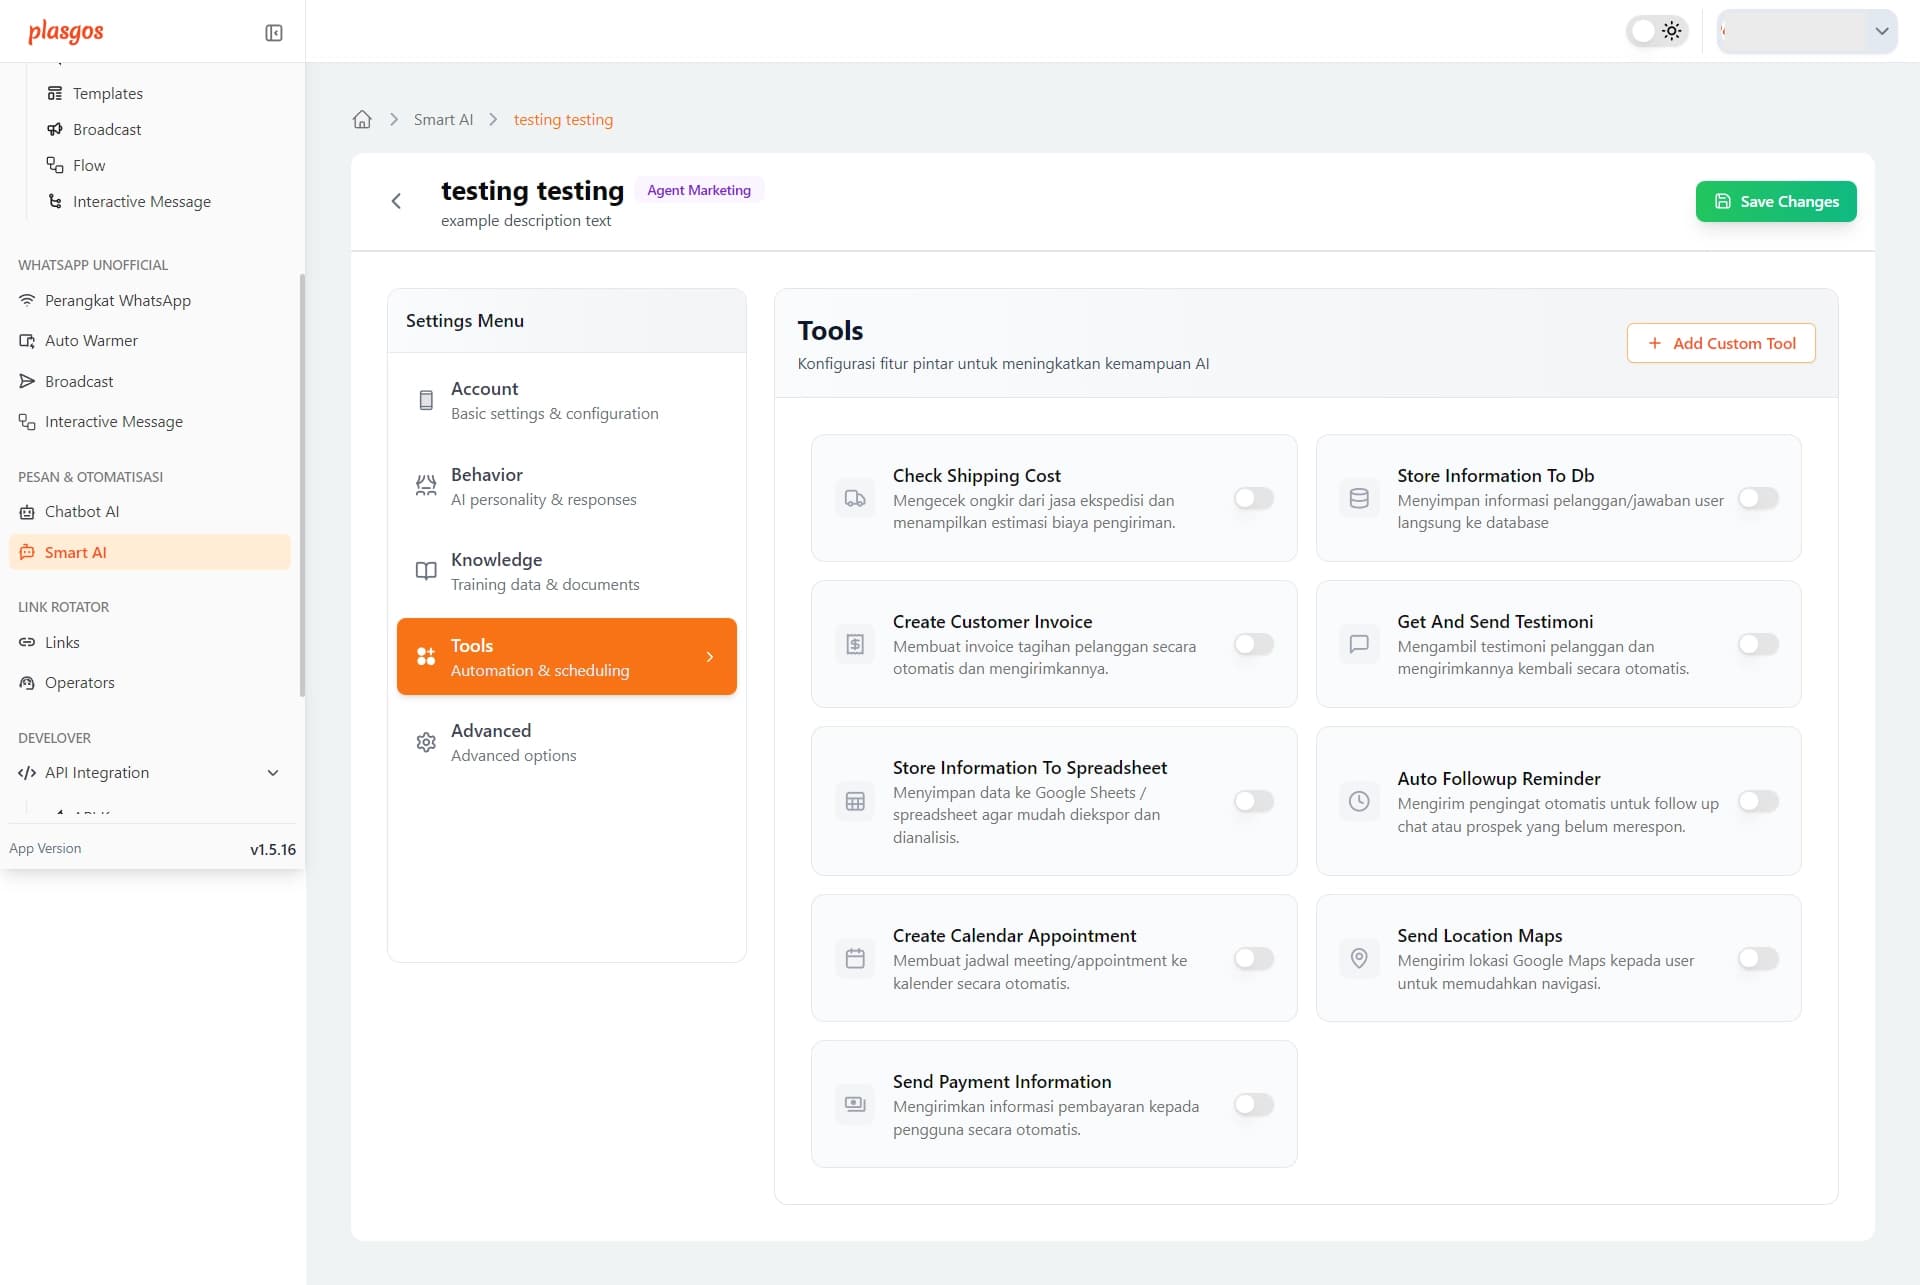Click the Save Changes button
Screen dimensions: 1920x1285
click(1775, 201)
